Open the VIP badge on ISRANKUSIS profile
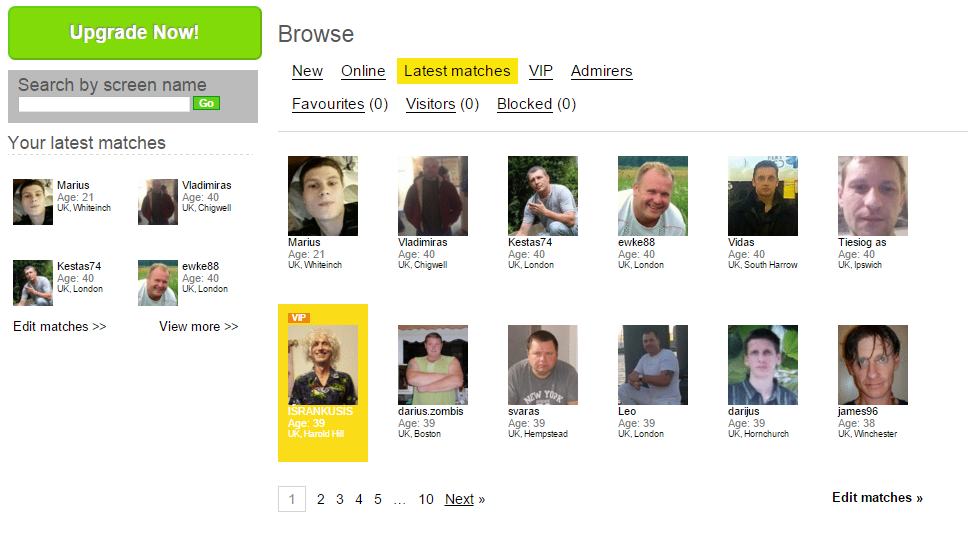 pyautogui.click(x=299, y=318)
